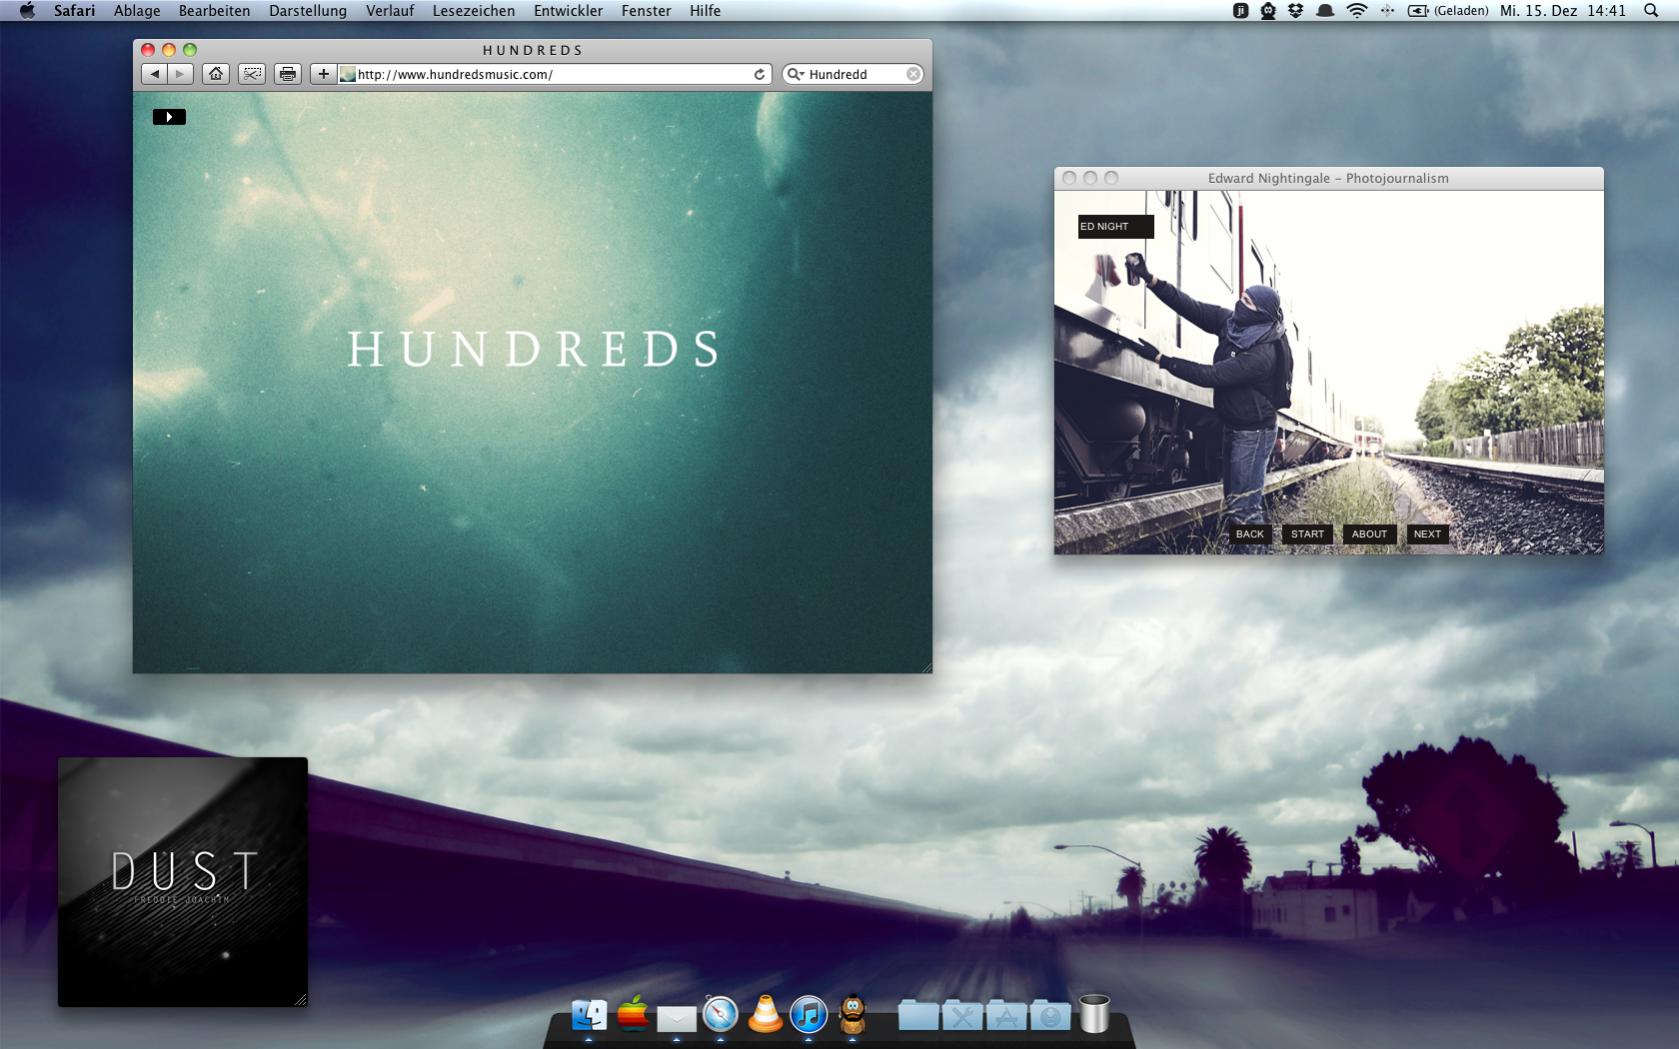Screen dimensions: 1679x1049
Task: Open Safari compass icon in dock
Action: (720, 1014)
